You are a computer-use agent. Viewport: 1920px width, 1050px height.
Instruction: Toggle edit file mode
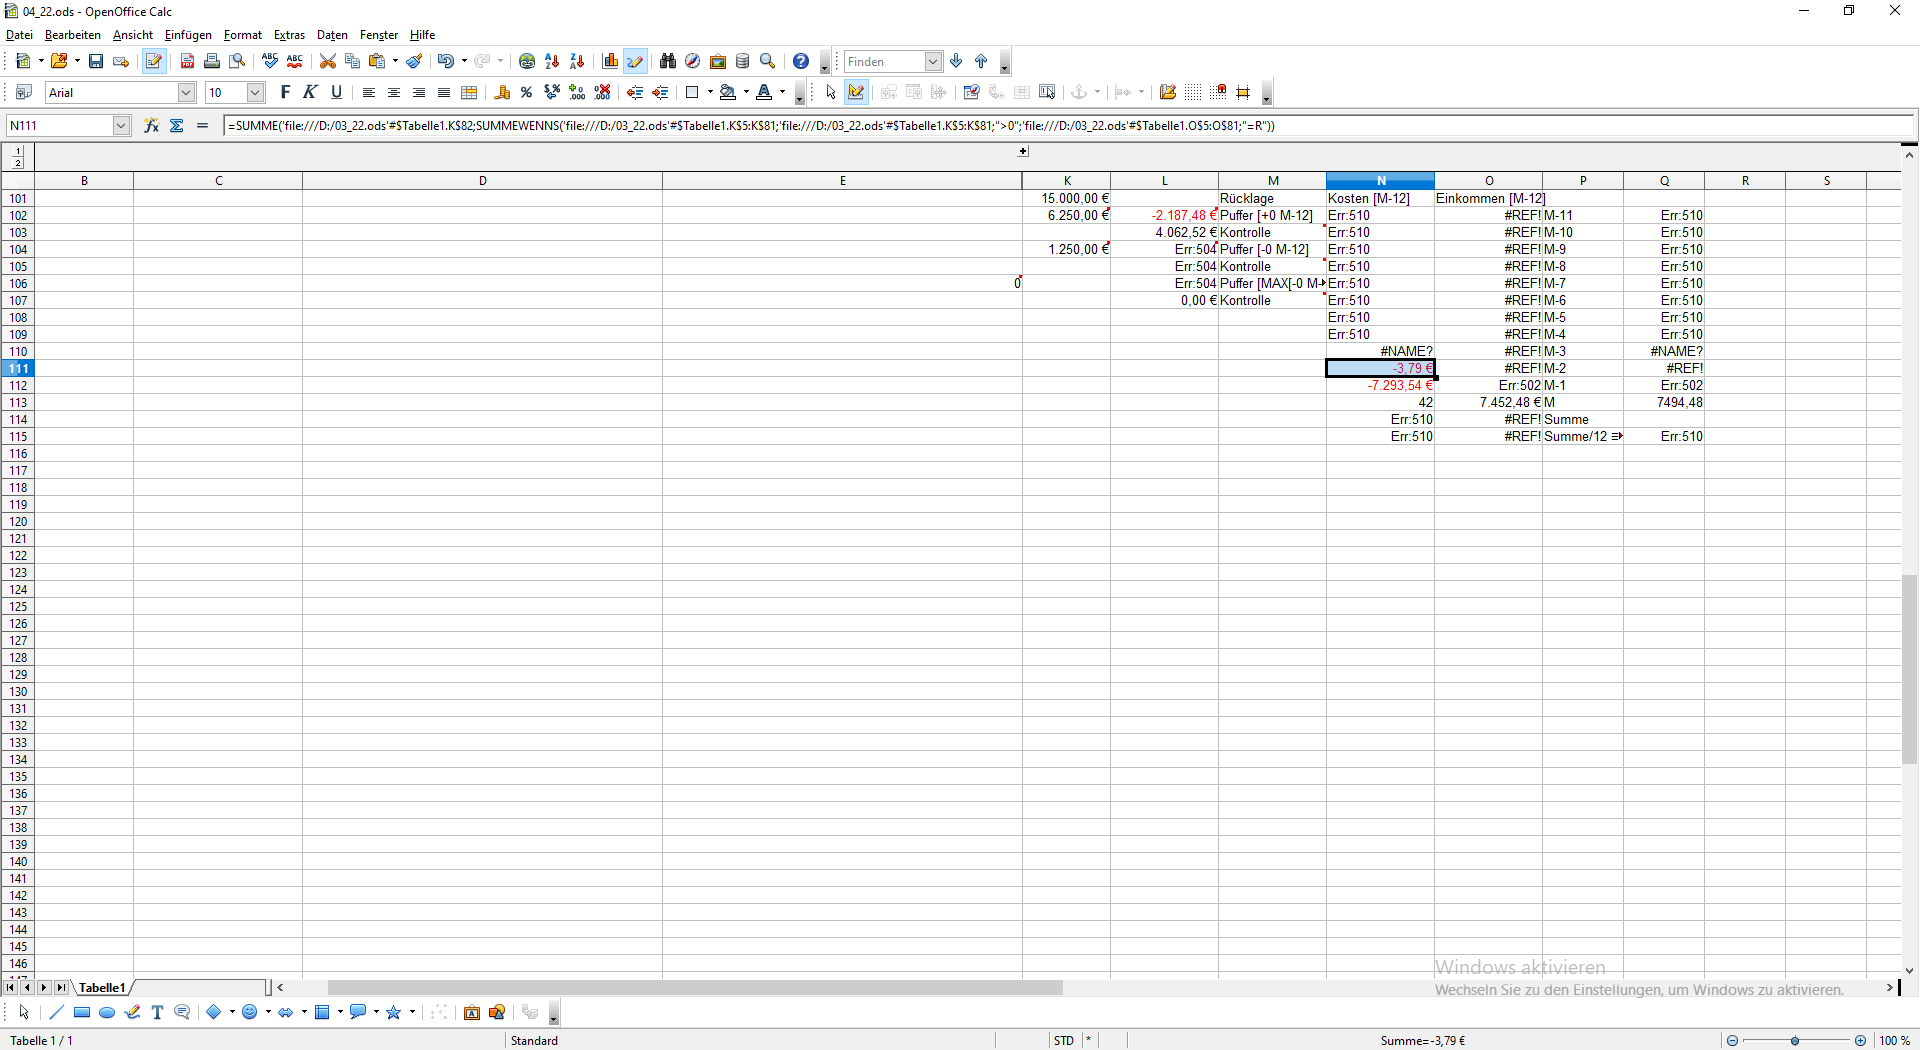pyautogui.click(x=153, y=62)
